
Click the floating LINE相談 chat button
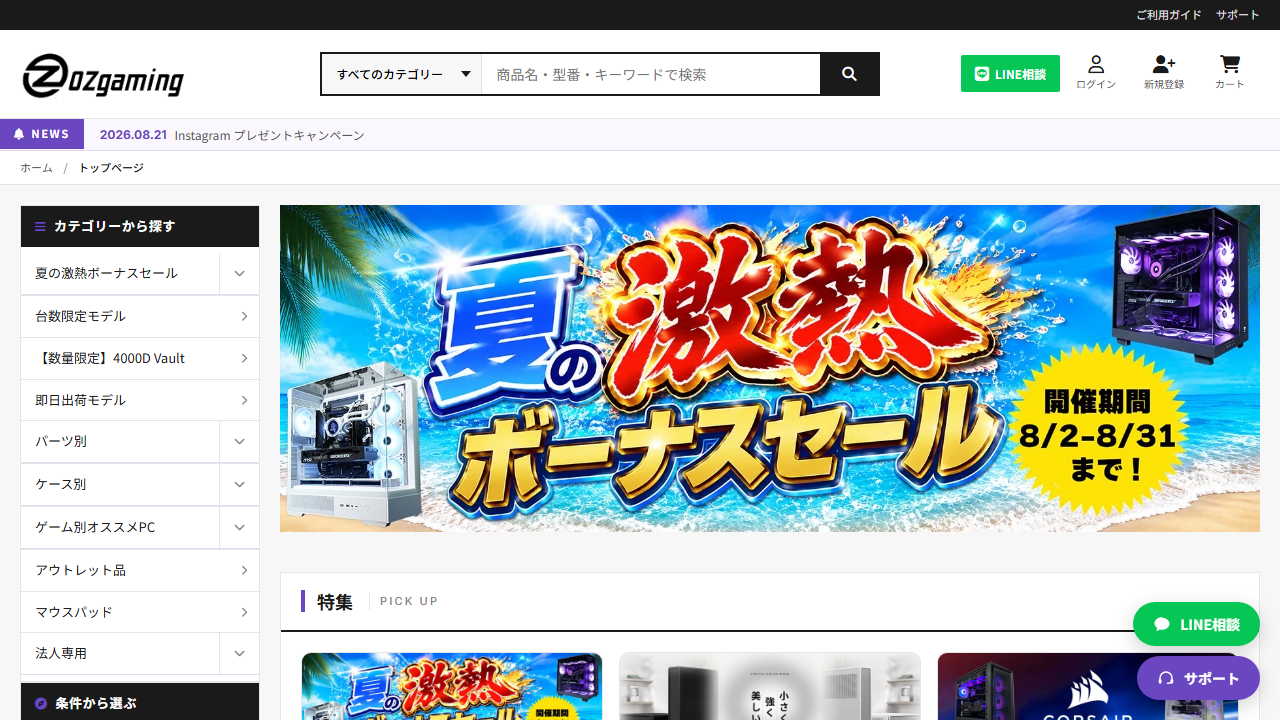point(1196,624)
